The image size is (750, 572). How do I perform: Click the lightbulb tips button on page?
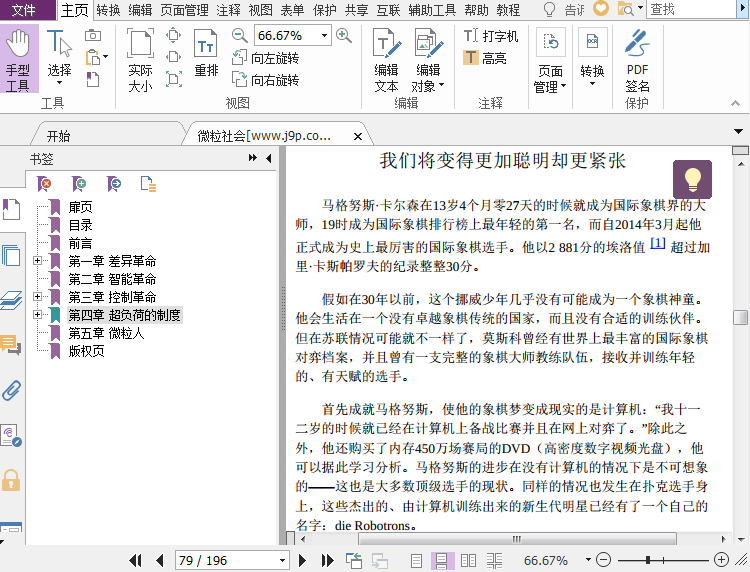pos(692,179)
